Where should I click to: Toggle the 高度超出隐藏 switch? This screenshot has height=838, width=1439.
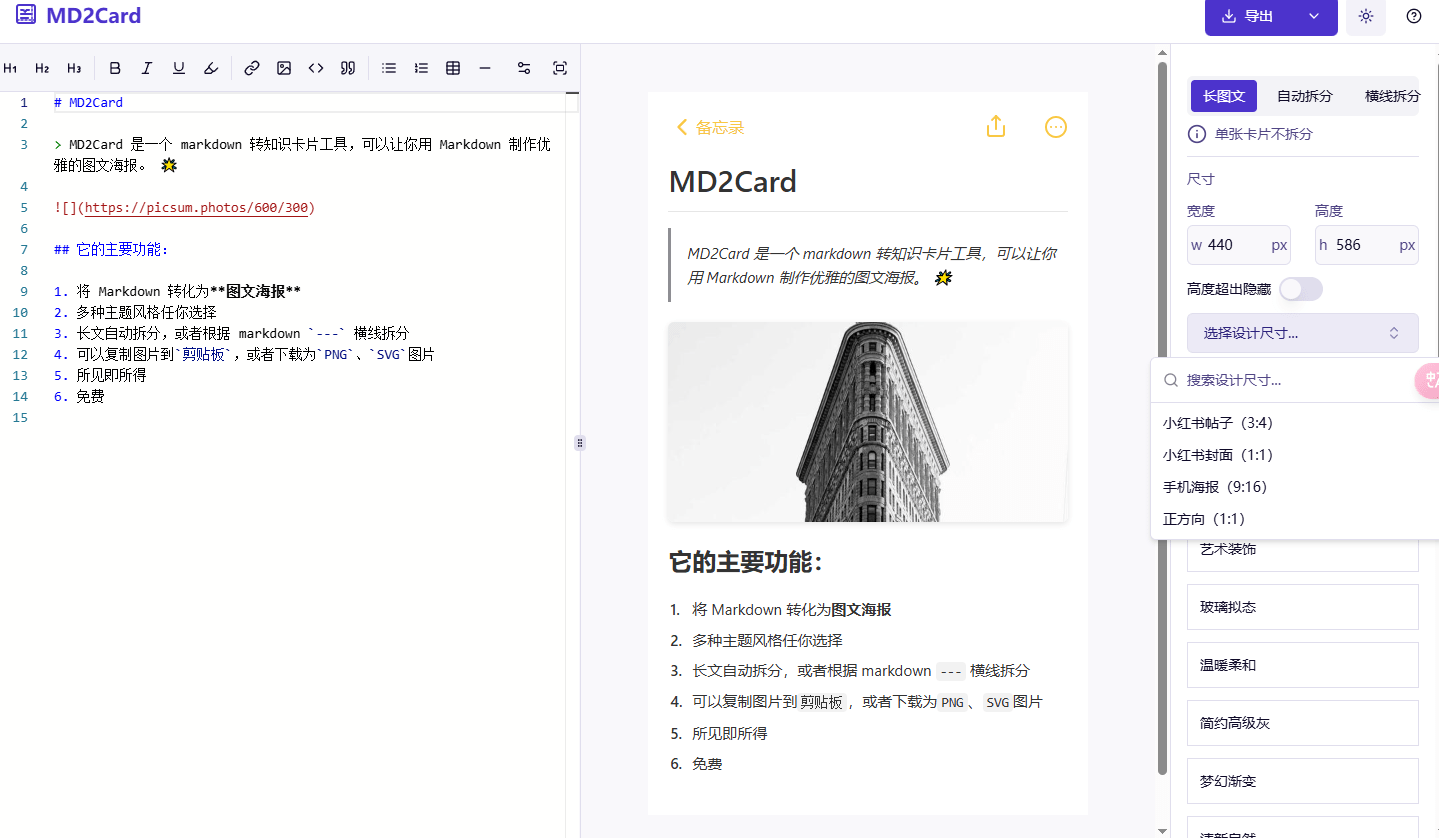pyautogui.click(x=1300, y=289)
